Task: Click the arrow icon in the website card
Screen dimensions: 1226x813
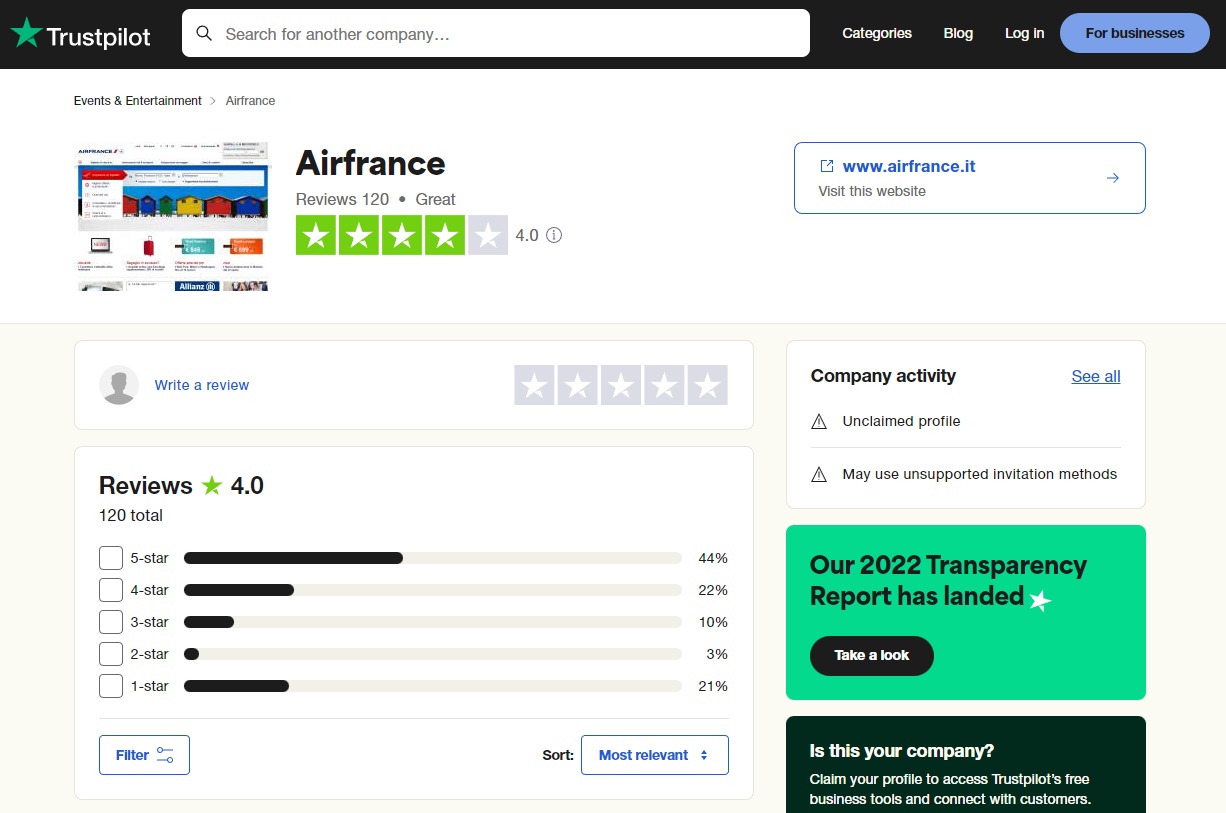Action: [x=1113, y=178]
